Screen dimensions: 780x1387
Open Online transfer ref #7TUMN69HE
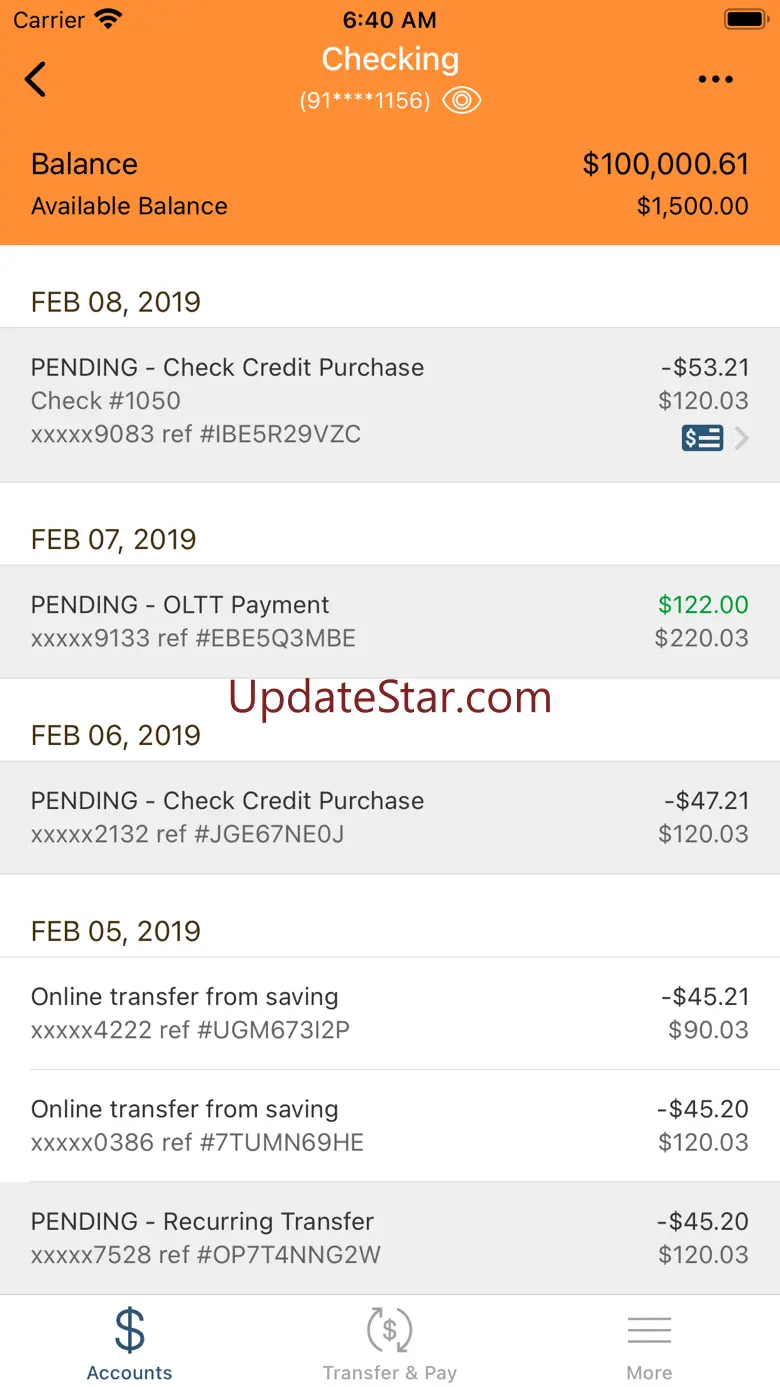tap(390, 1125)
